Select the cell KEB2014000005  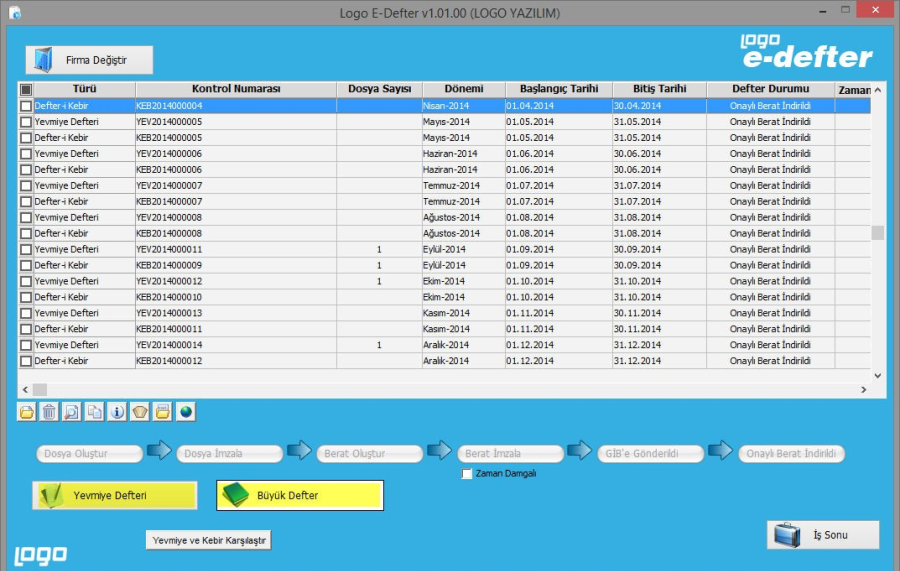pos(236,138)
